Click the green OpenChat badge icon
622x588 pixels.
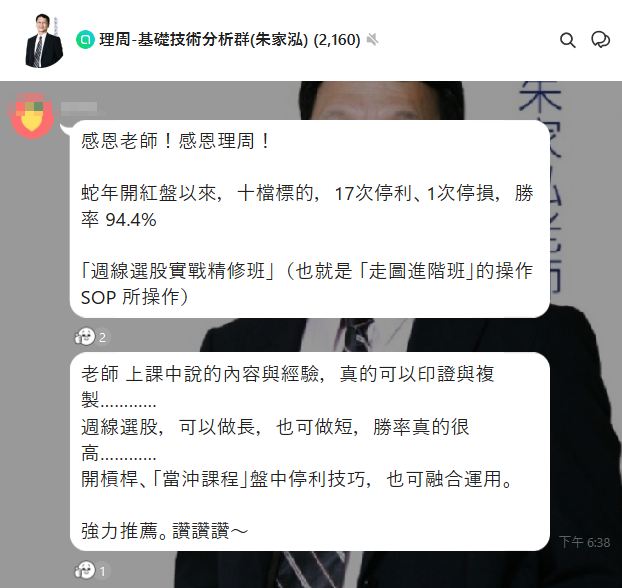click(85, 40)
